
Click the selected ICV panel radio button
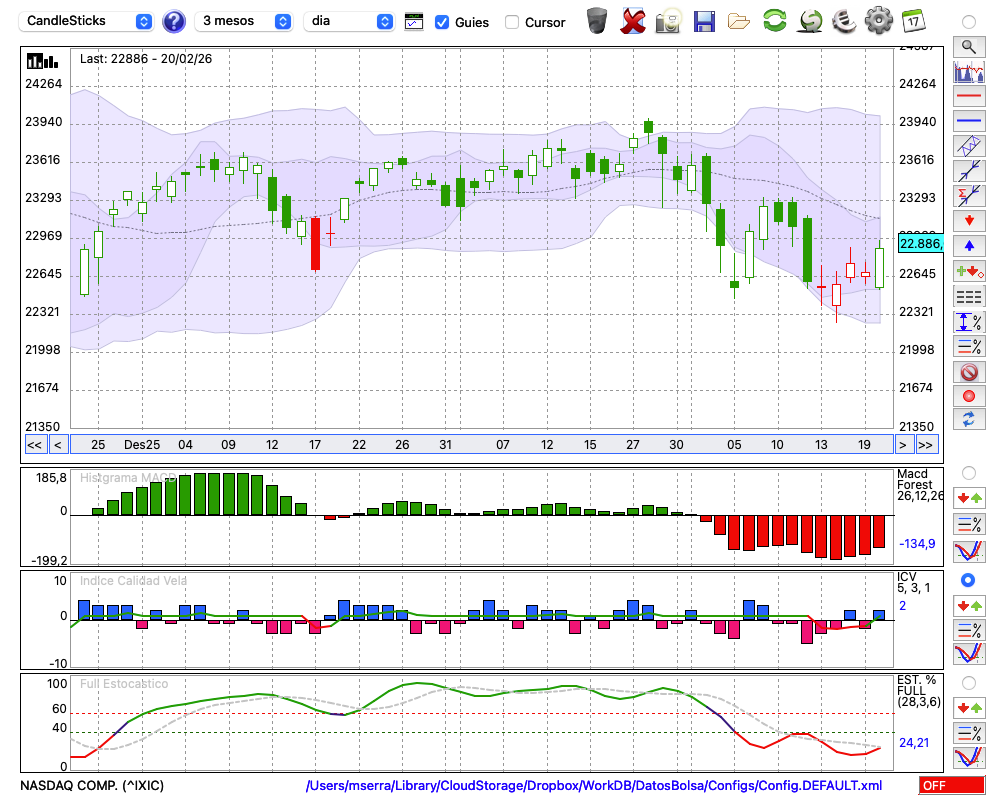tap(968, 580)
